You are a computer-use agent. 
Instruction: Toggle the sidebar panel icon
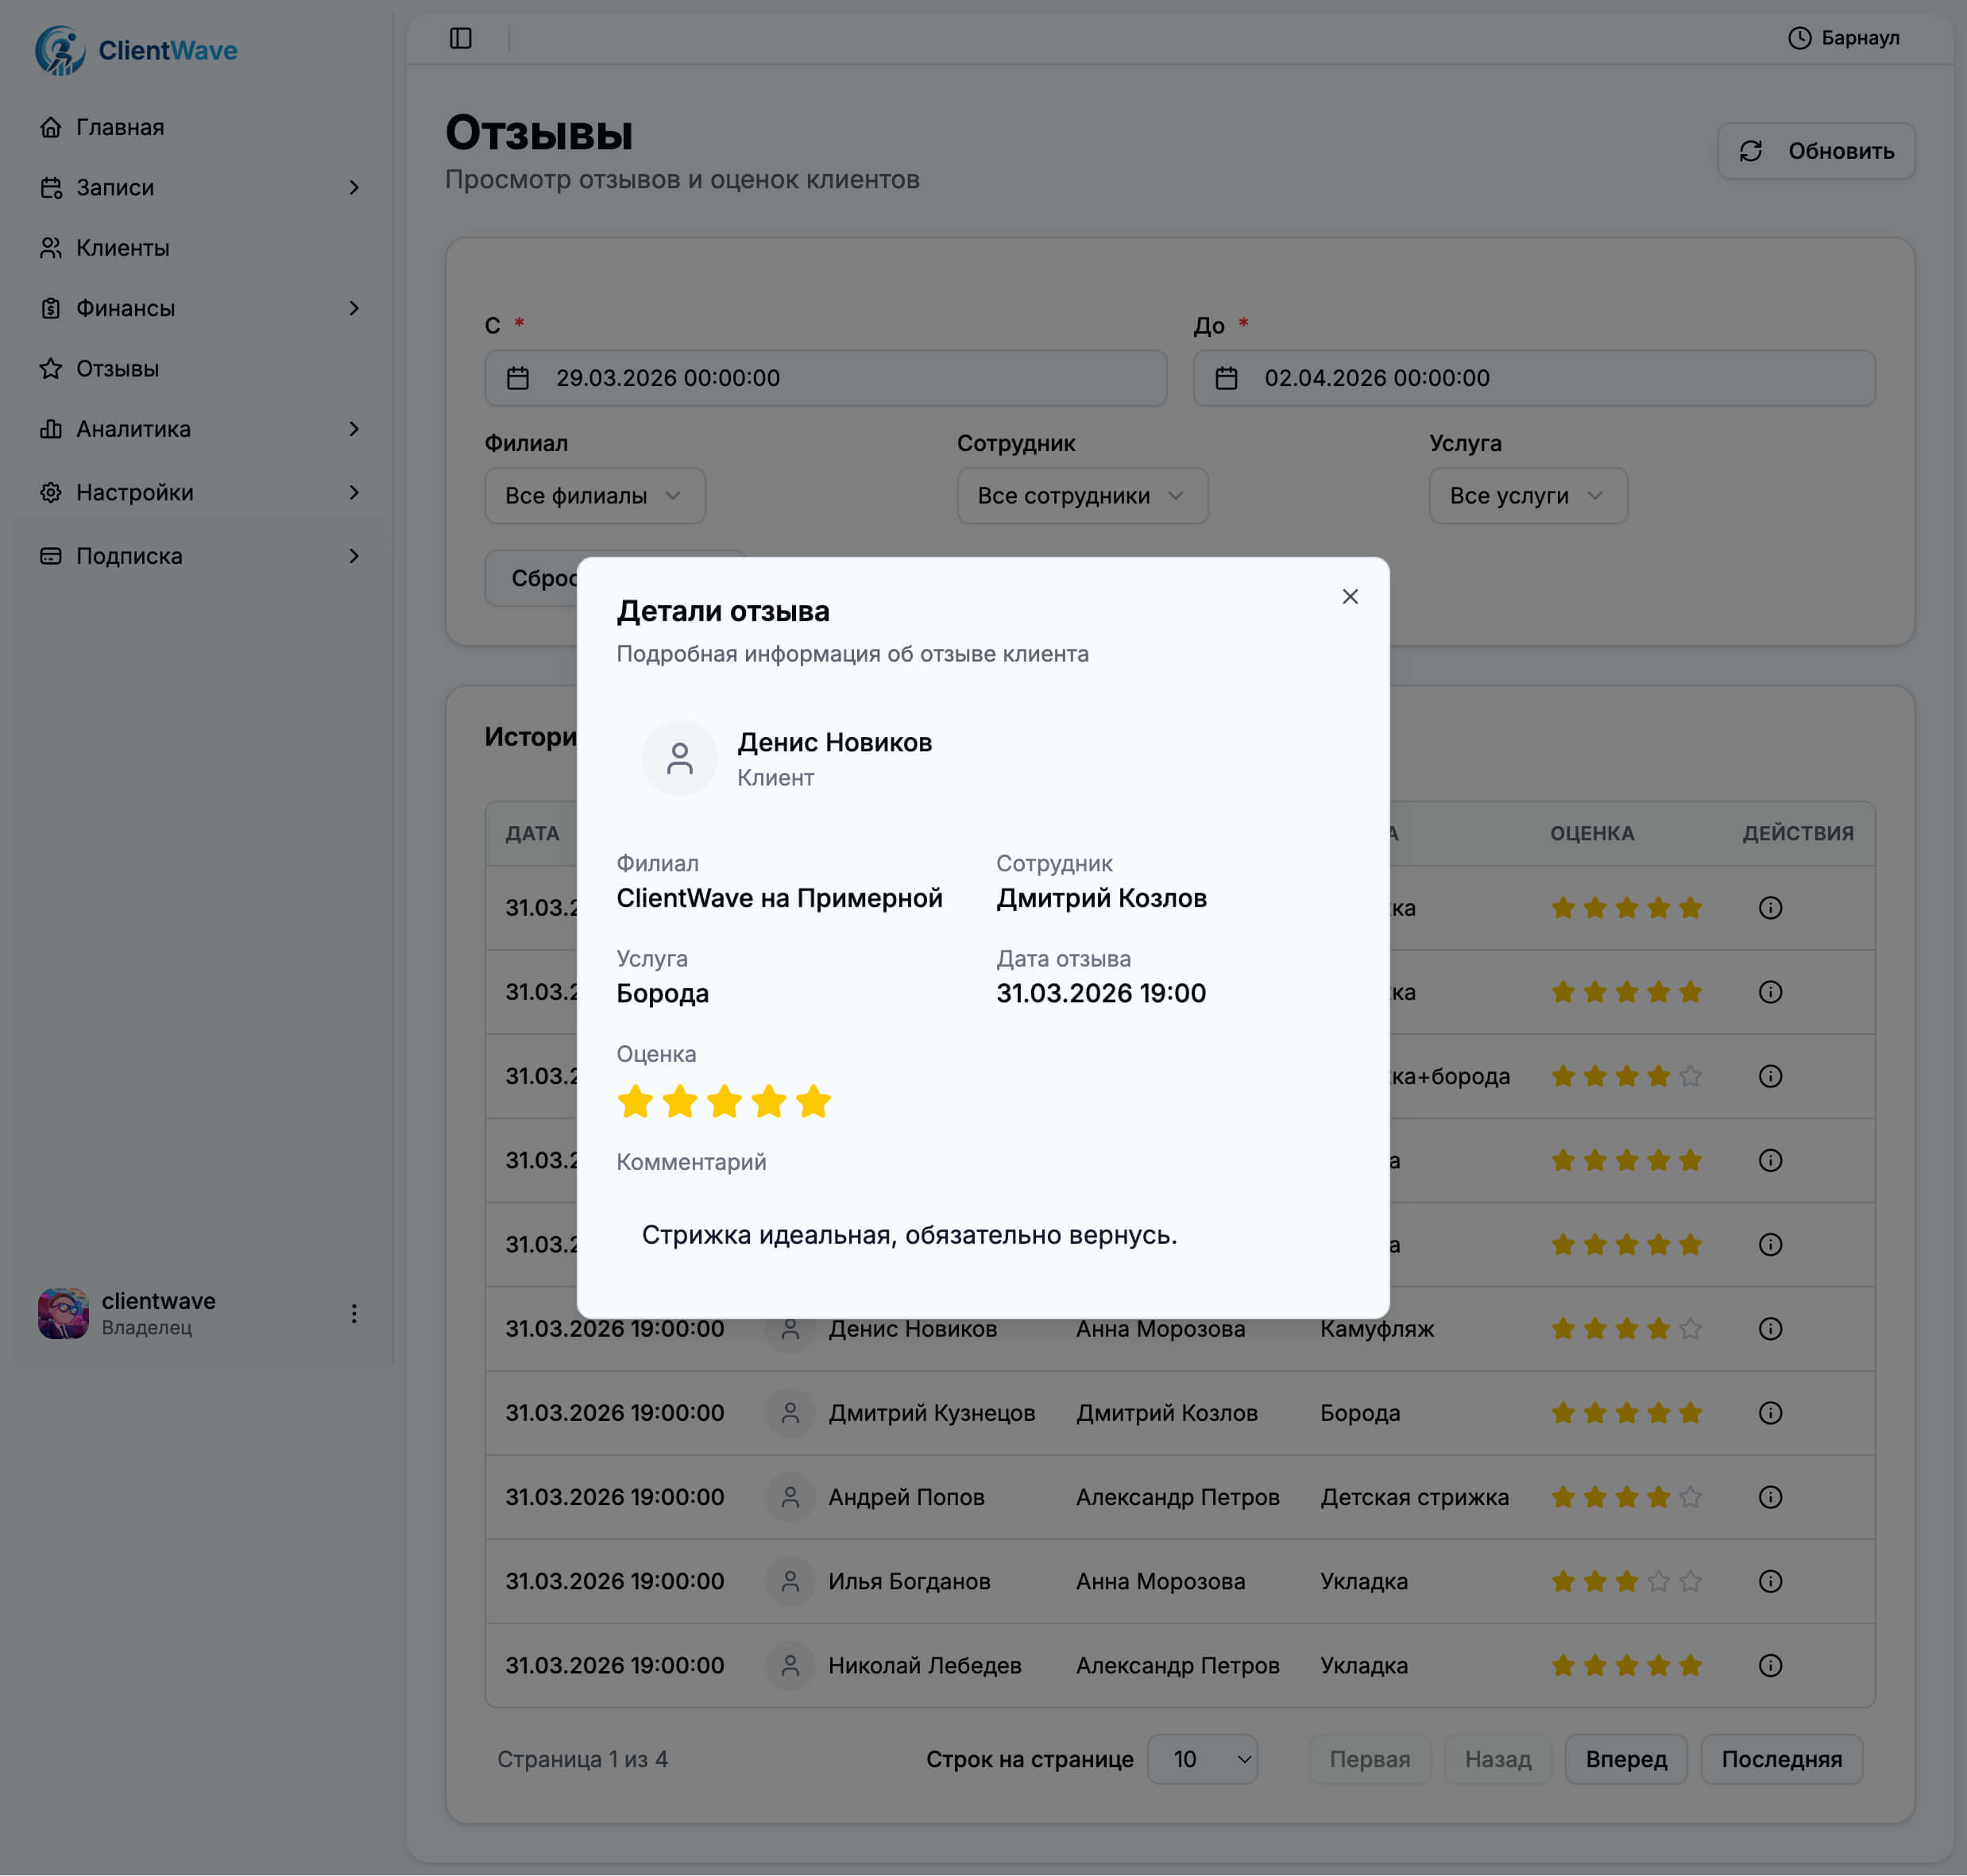coord(460,38)
